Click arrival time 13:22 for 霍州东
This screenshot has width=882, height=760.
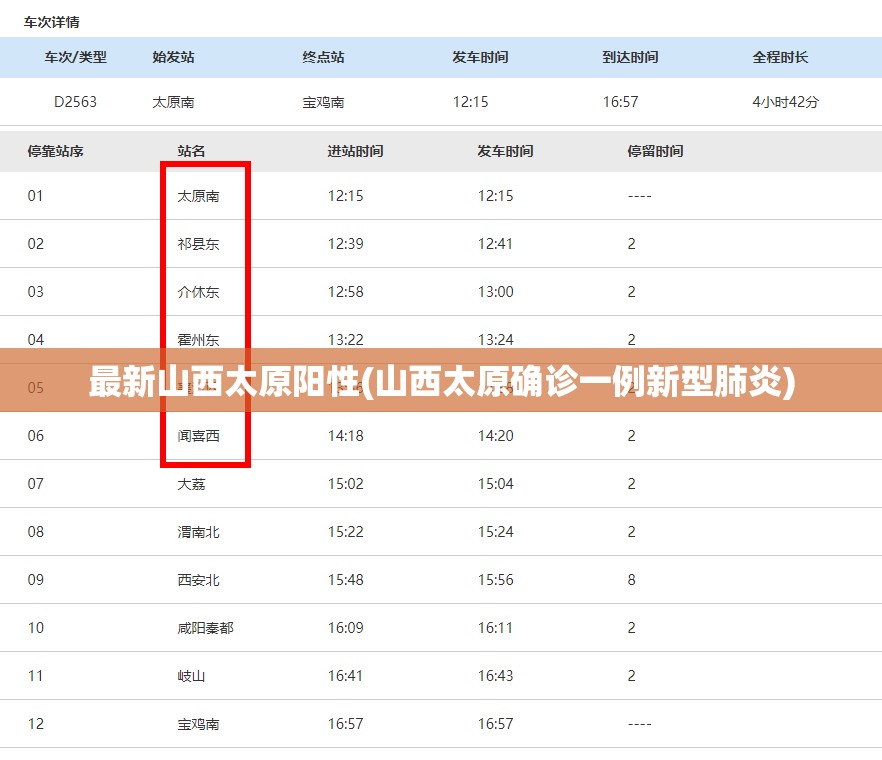coord(345,340)
